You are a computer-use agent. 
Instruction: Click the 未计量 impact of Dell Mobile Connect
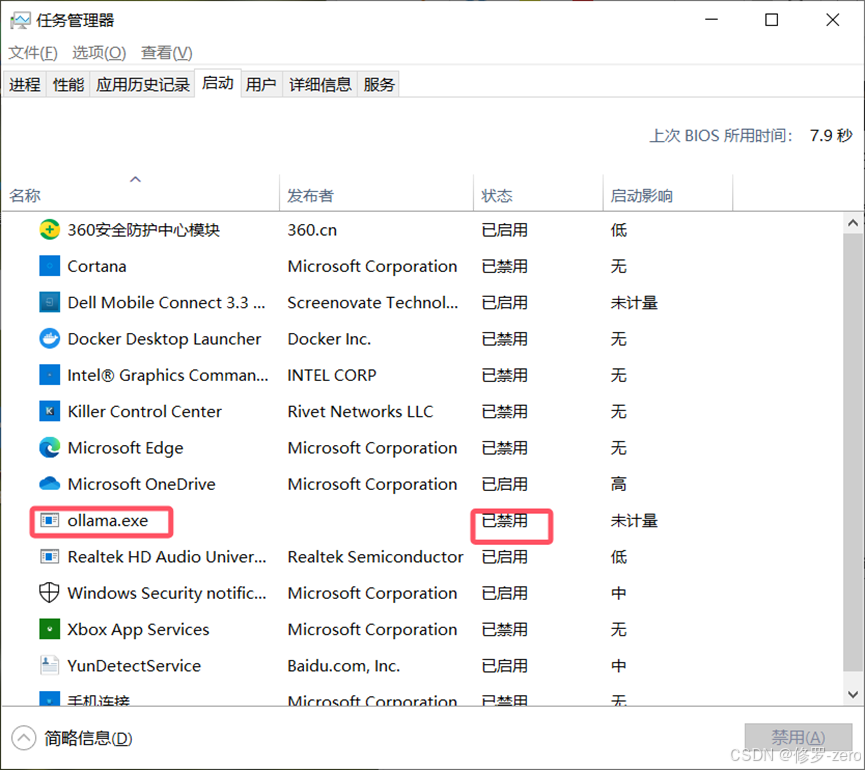(x=634, y=303)
